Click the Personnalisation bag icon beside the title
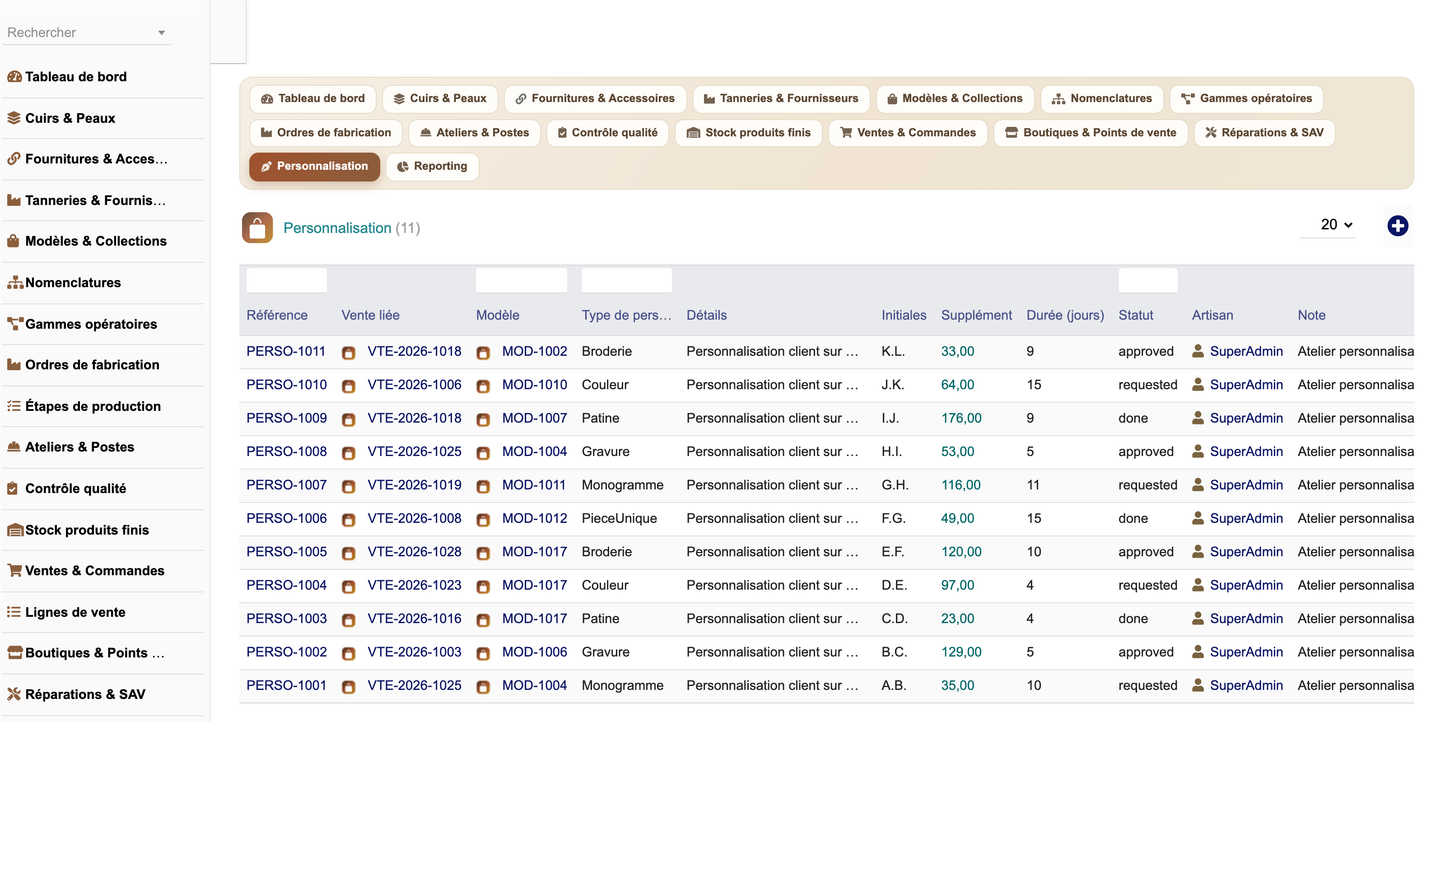1445x894 pixels. [x=257, y=228]
